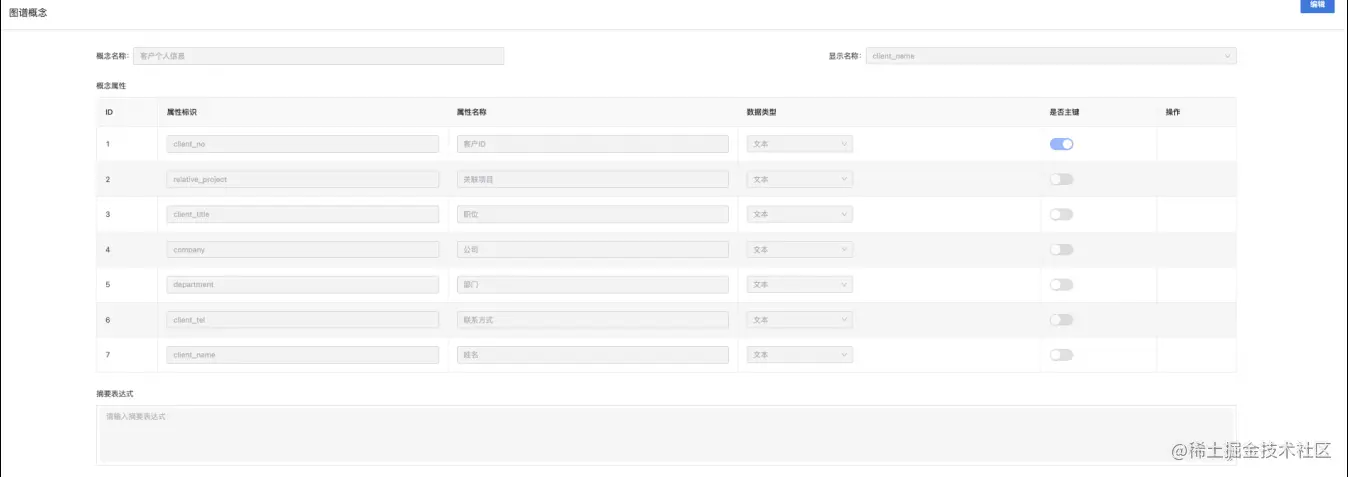
Task: Toggle primary key switch for client_tel row
Action: tap(1061, 319)
